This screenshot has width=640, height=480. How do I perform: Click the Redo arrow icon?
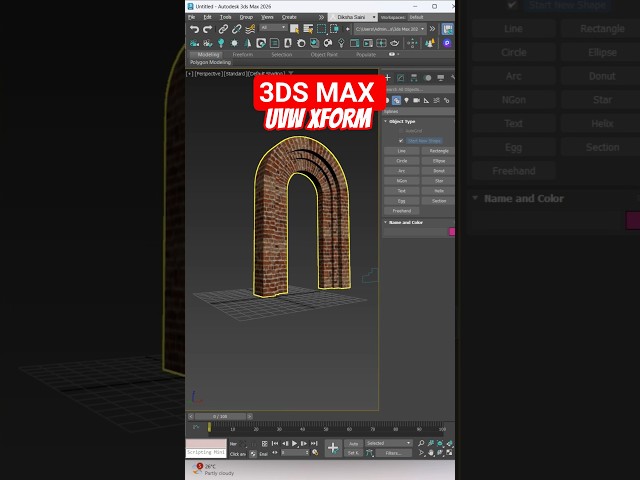click(207, 29)
